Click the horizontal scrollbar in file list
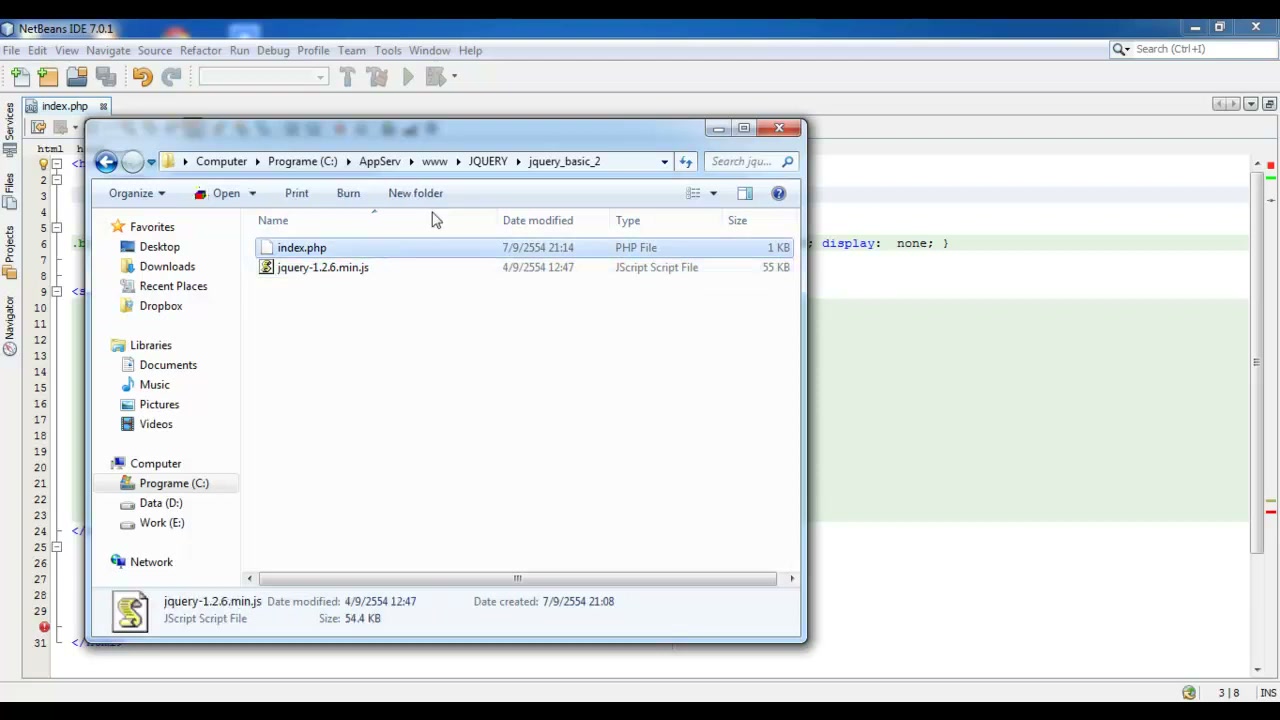This screenshot has height=720, width=1280. pos(518,578)
